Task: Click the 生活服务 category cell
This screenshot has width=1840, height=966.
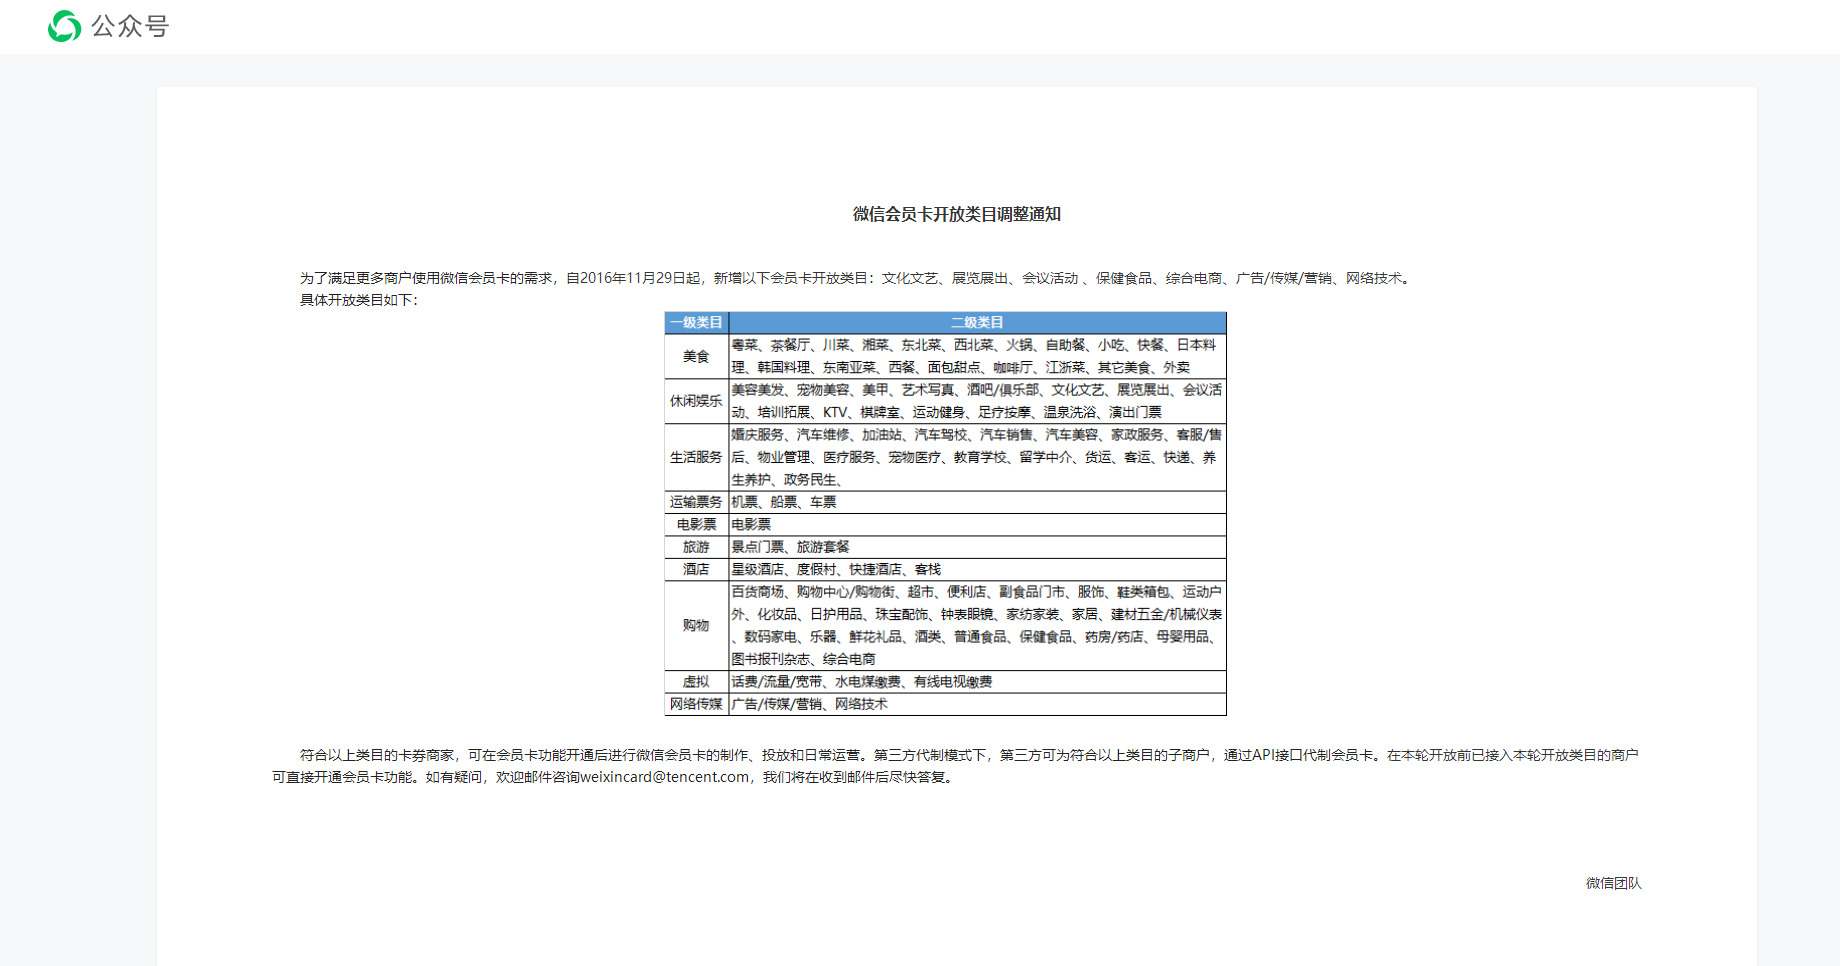Action: [x=696, y=457]
